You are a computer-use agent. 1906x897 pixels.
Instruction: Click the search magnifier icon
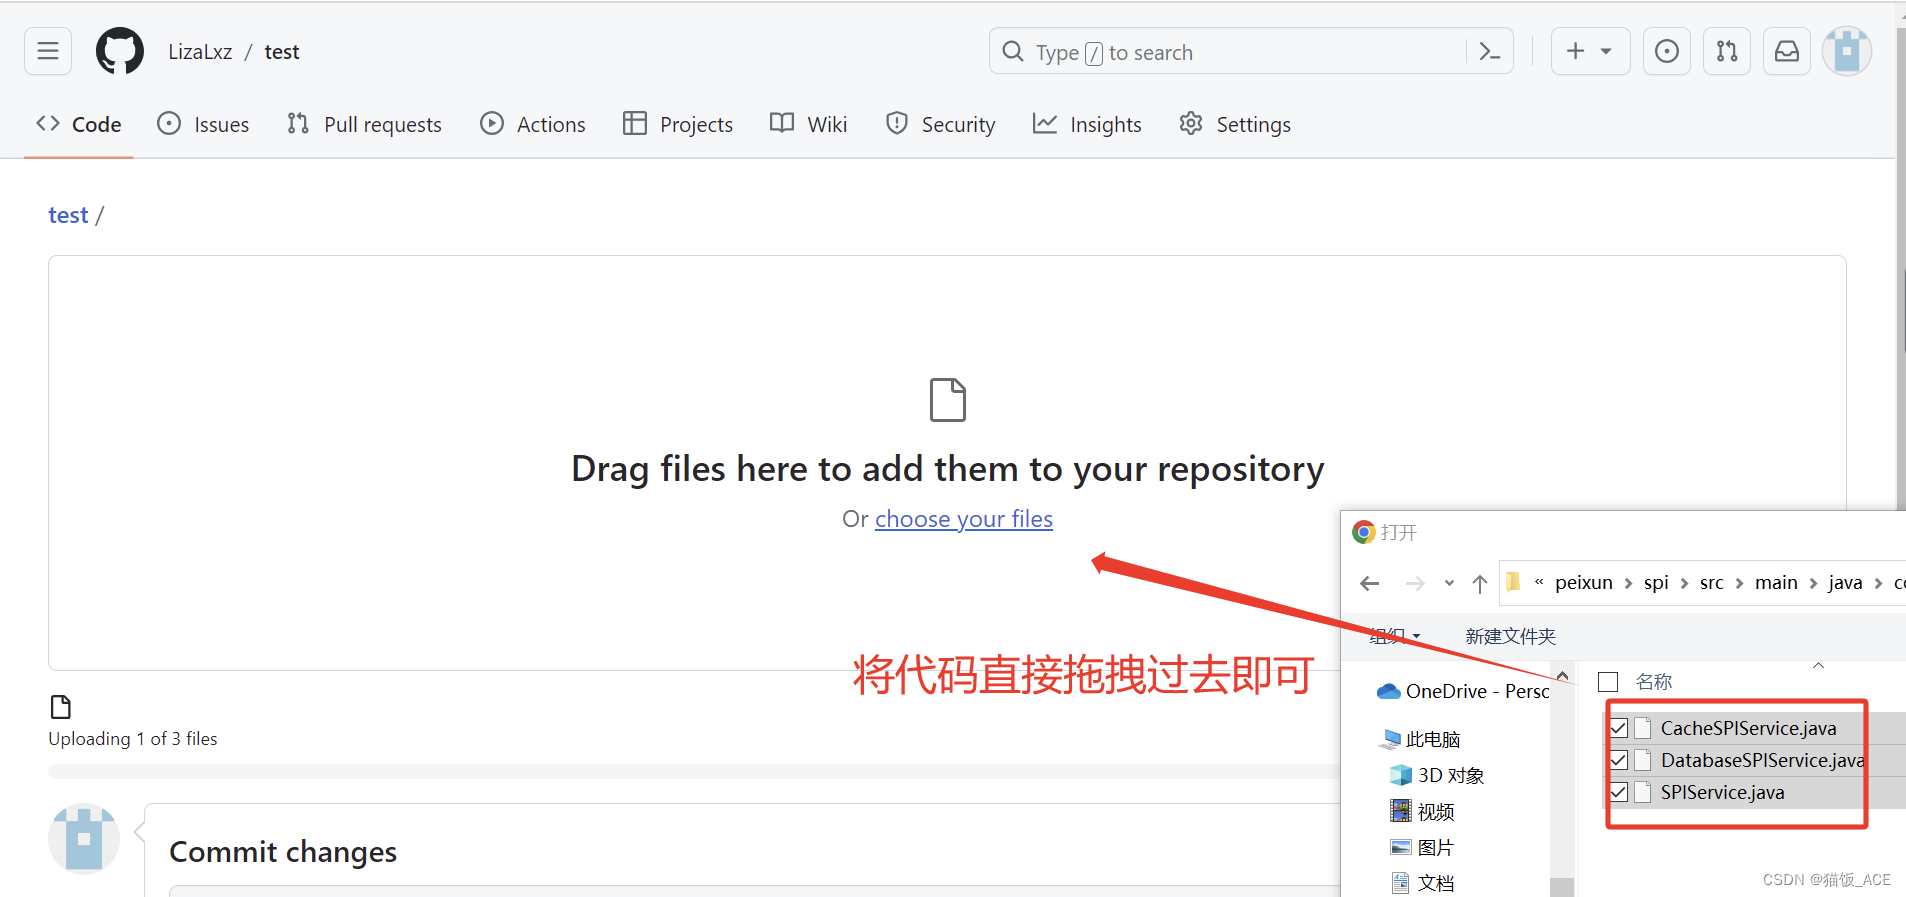click(x=1013, y=51)
